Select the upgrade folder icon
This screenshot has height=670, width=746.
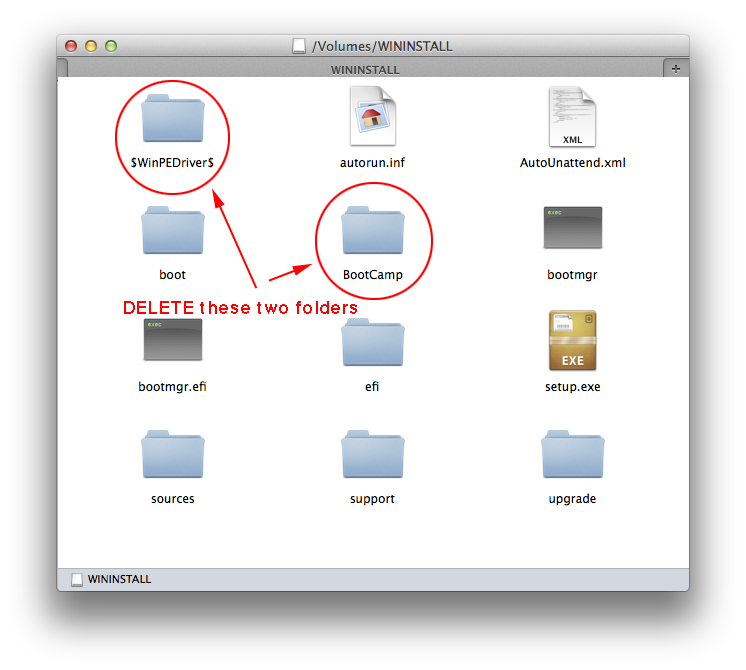(x=573, y=454)
